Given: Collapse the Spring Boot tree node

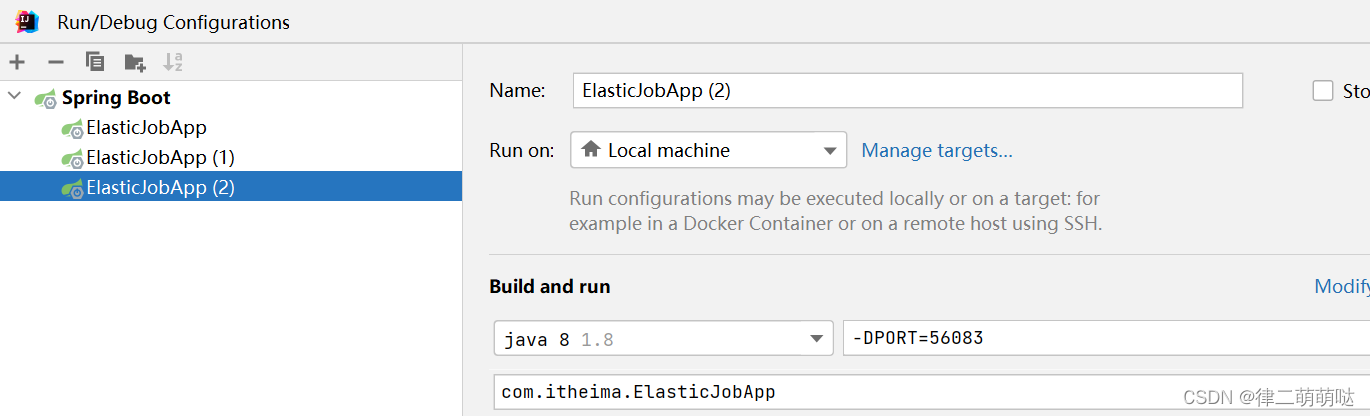Looking at the screenshot, I should [x=14, y=97].
